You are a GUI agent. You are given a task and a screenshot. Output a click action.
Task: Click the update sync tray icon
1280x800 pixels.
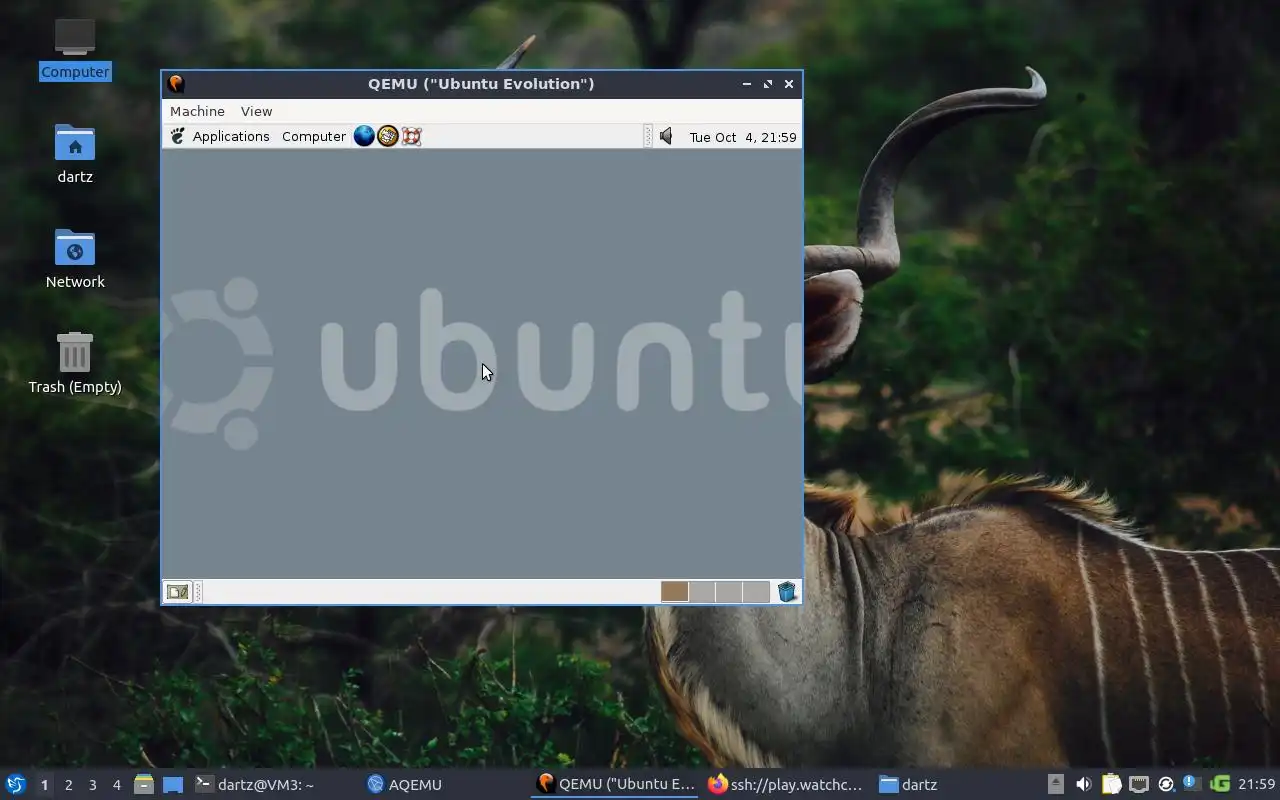(x=1165, y=784)
